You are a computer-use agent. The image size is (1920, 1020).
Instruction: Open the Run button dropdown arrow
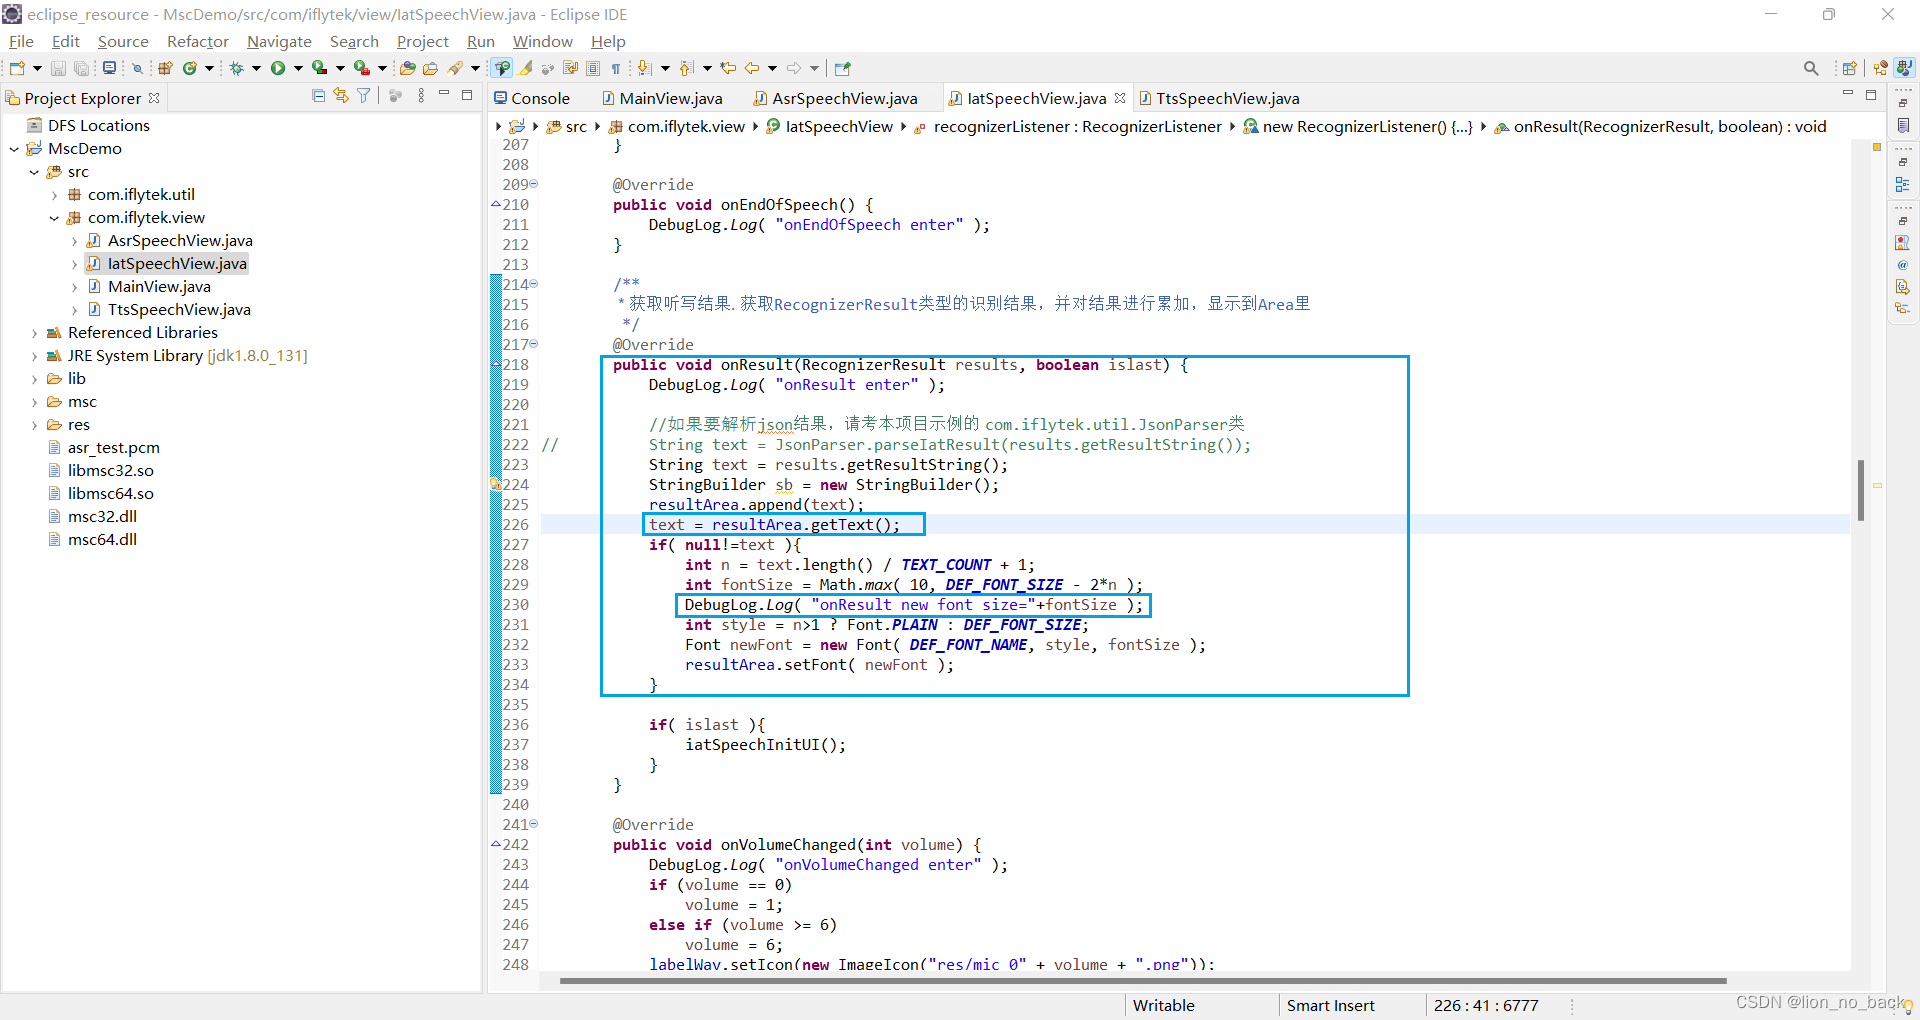(x=297, y=68)
